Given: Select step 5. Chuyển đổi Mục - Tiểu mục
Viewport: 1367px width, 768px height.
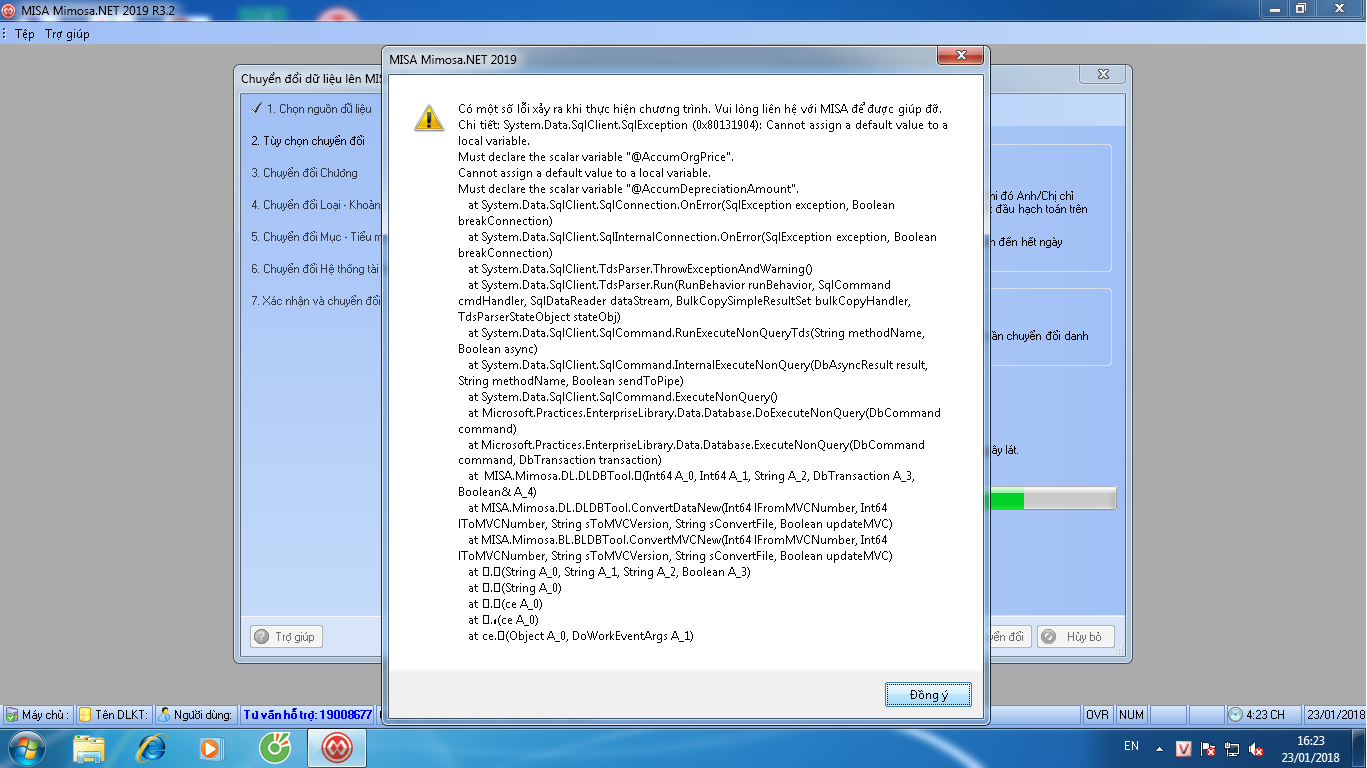Looking at the screenshot, I should point(315,237).
